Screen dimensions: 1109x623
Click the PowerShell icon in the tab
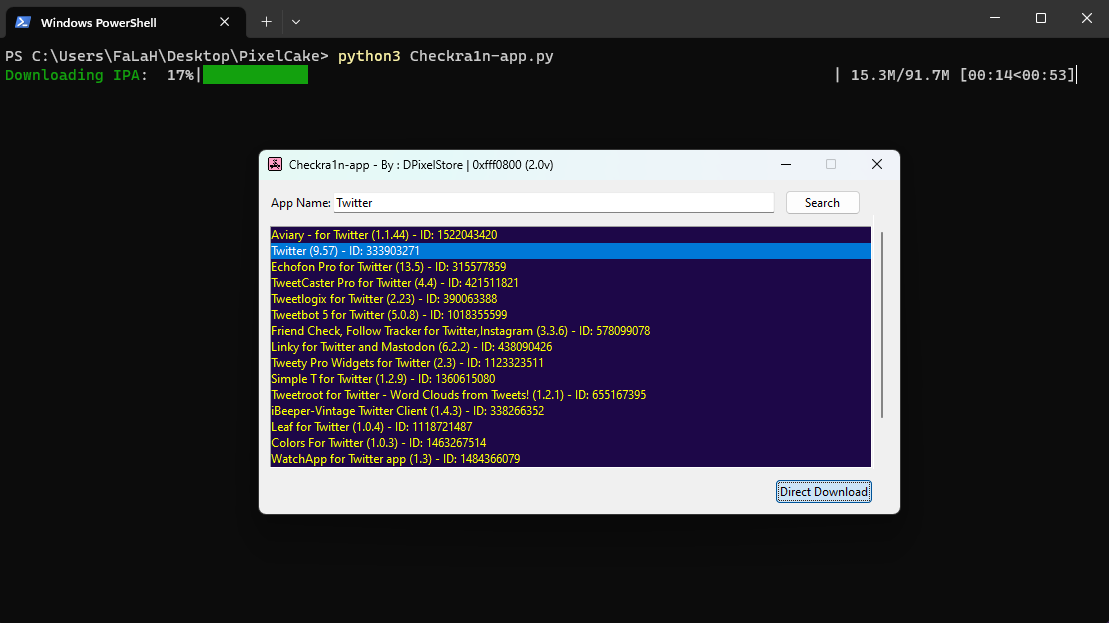tap(23, 23)
